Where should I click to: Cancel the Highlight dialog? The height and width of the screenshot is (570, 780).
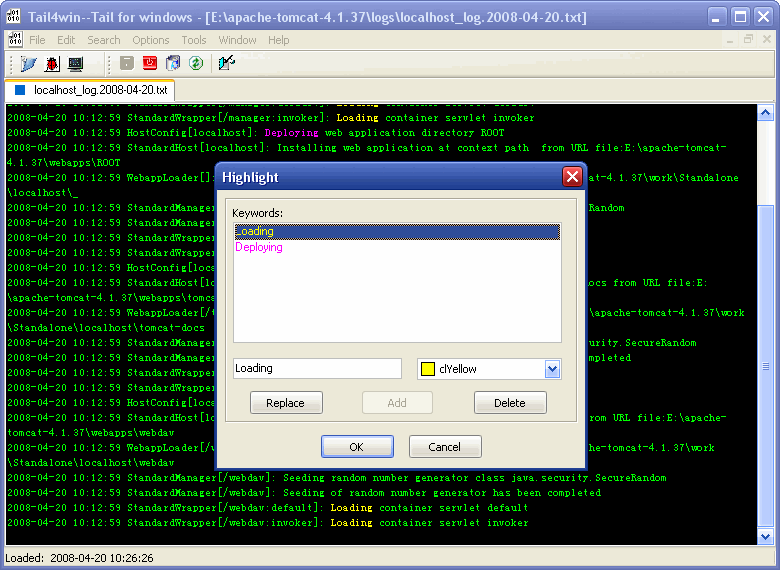click(445, 447)
